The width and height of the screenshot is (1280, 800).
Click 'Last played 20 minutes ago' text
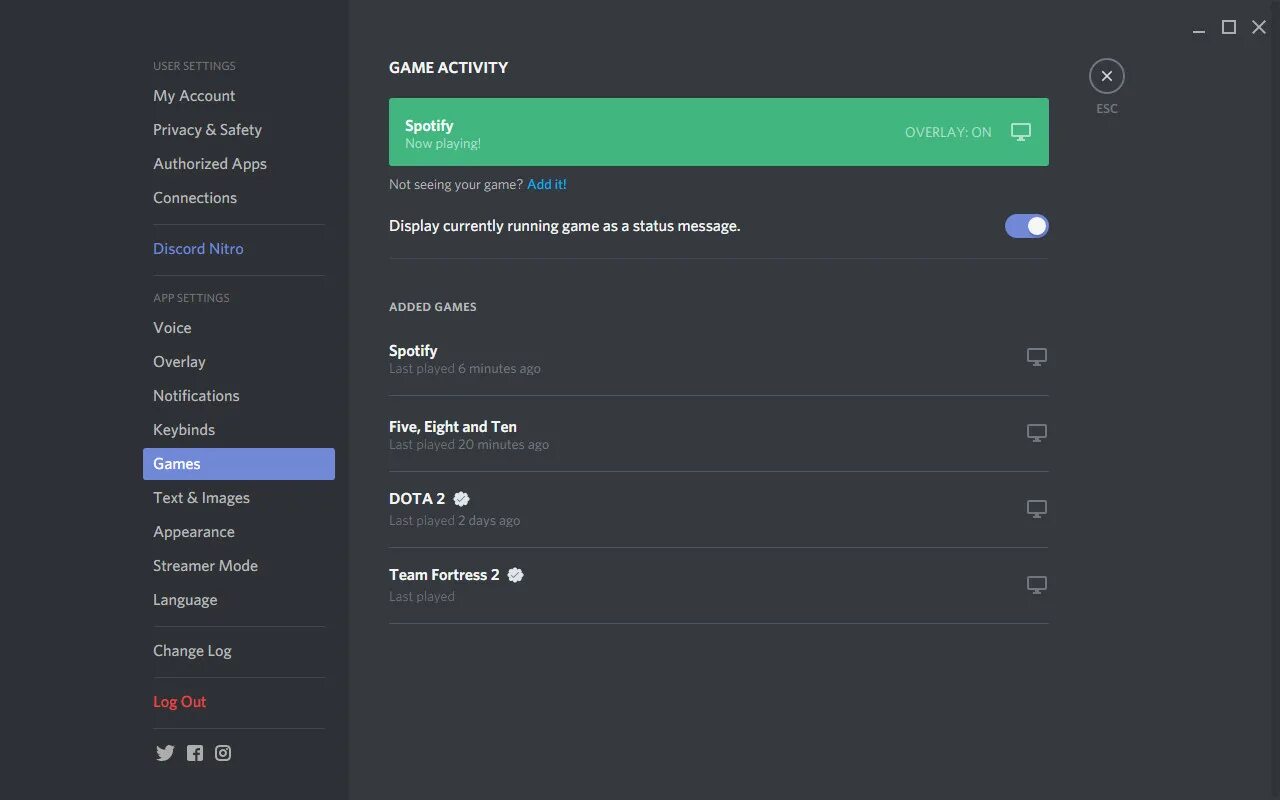tap(469, 445)
